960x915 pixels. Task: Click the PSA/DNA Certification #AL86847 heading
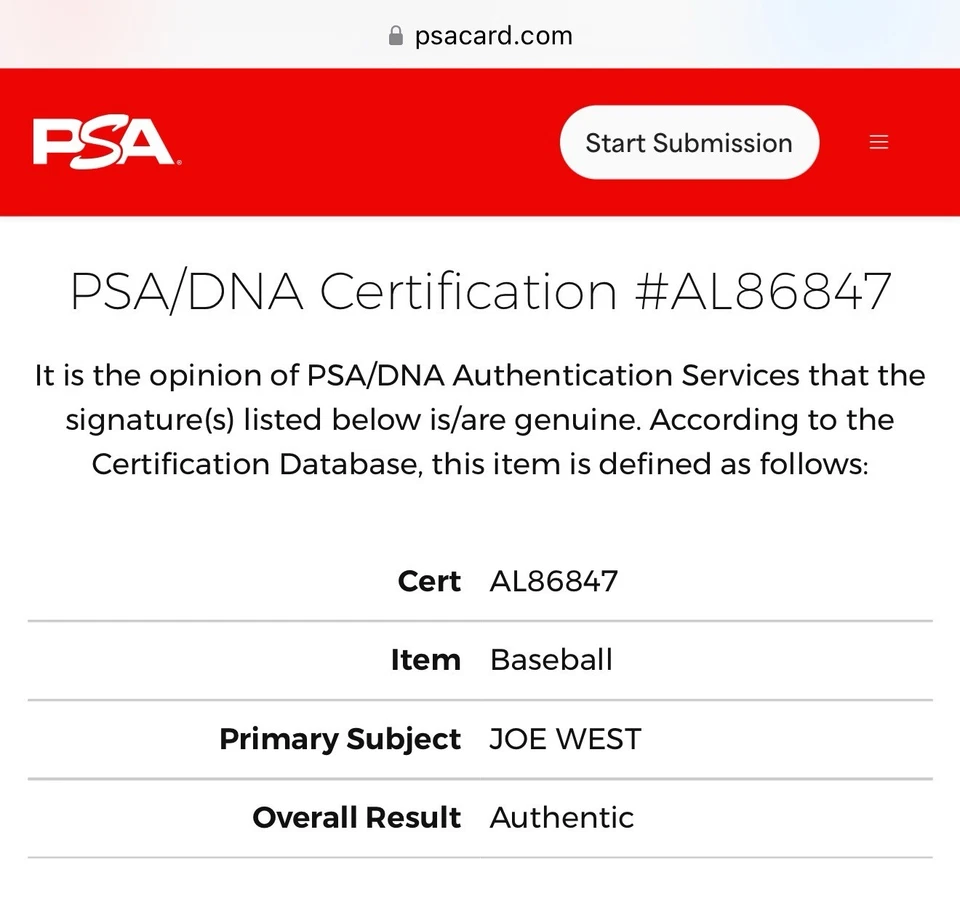[480, 292]
